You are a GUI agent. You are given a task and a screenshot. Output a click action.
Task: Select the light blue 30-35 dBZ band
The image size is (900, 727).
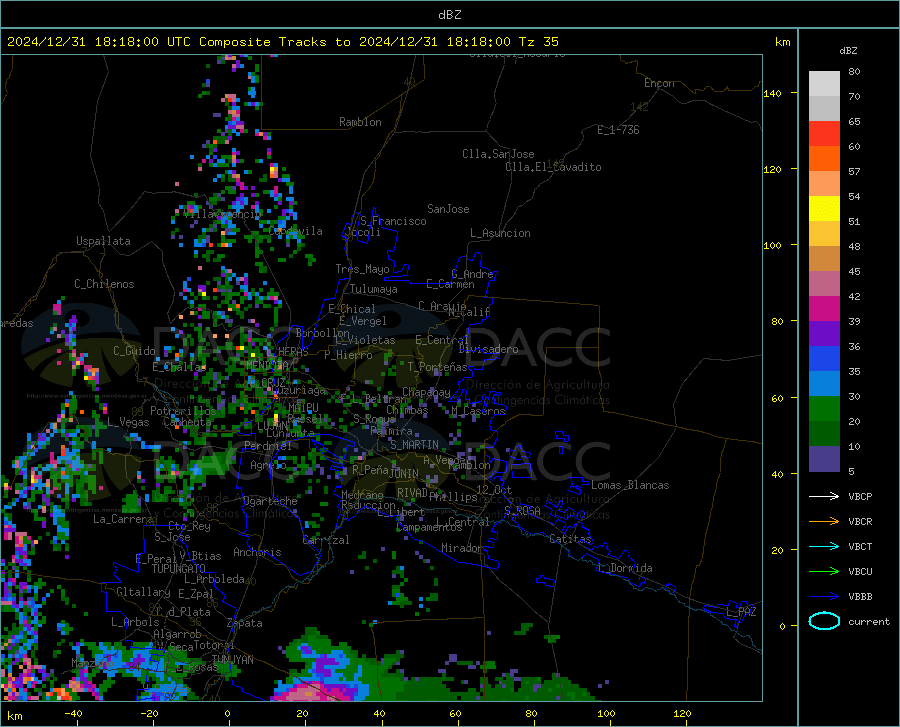[824, 384]
